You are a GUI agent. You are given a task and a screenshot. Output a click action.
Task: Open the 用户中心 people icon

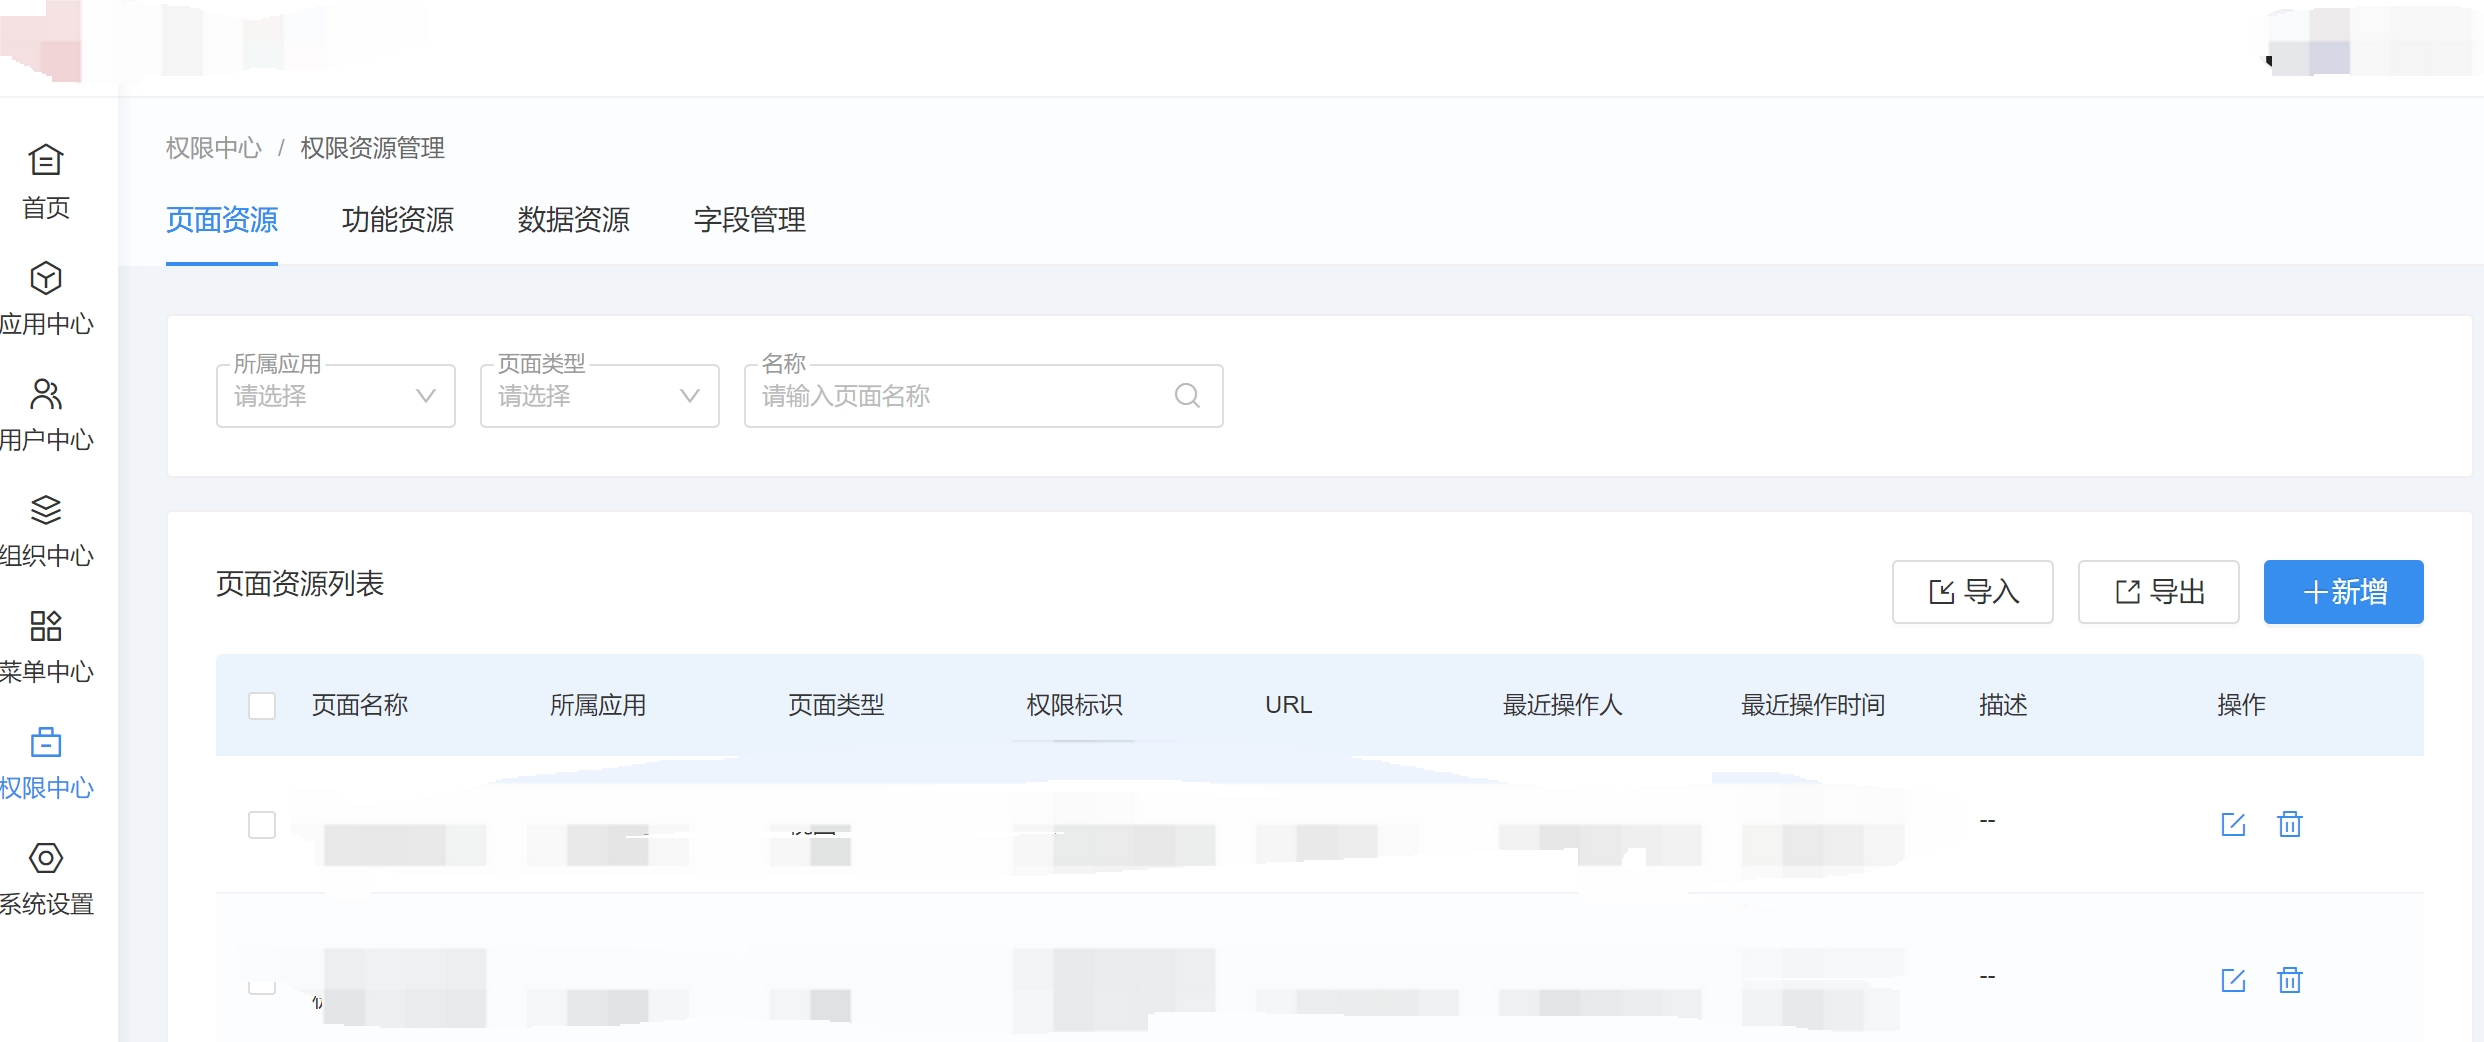pyautogui.click(x=46, y=394)
